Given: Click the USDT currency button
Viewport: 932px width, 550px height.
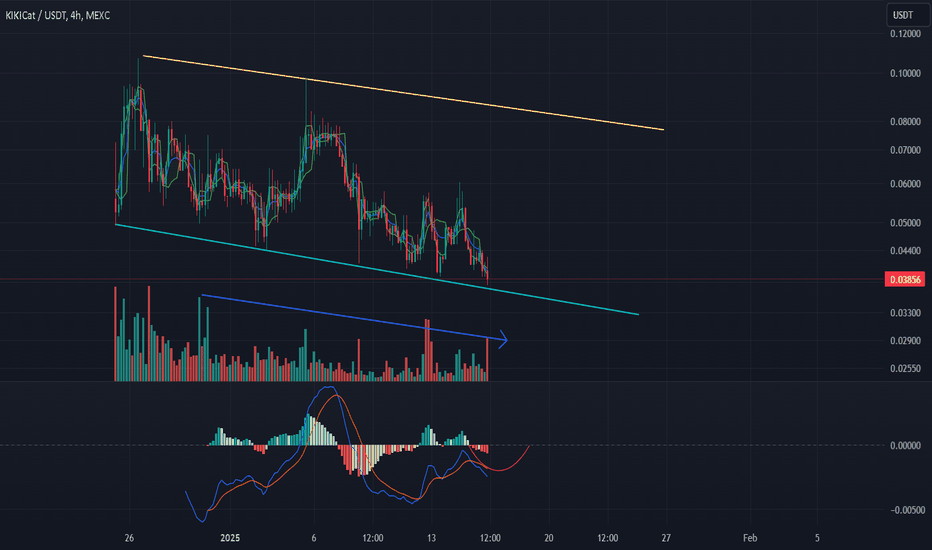Looking at the screenshot, I should click(x=908, y=15).
